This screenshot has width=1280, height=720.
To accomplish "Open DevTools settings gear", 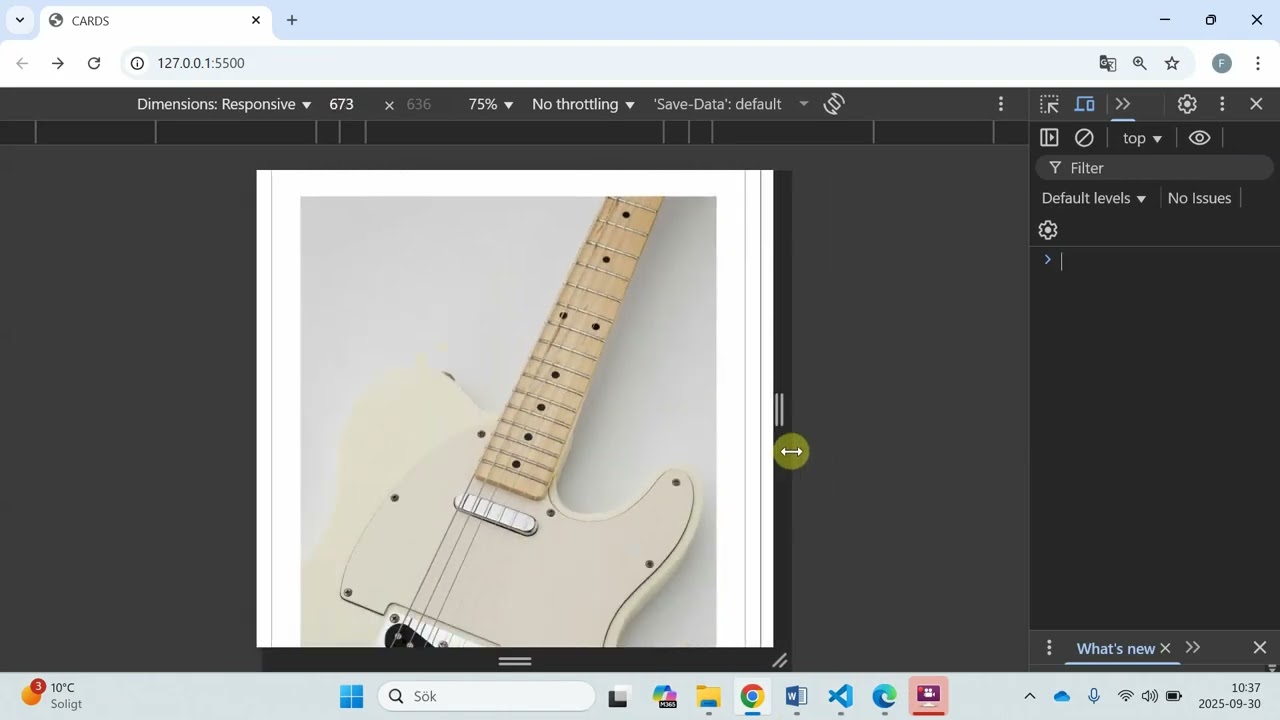I will pyautogui.click(x=1187, y=104).
